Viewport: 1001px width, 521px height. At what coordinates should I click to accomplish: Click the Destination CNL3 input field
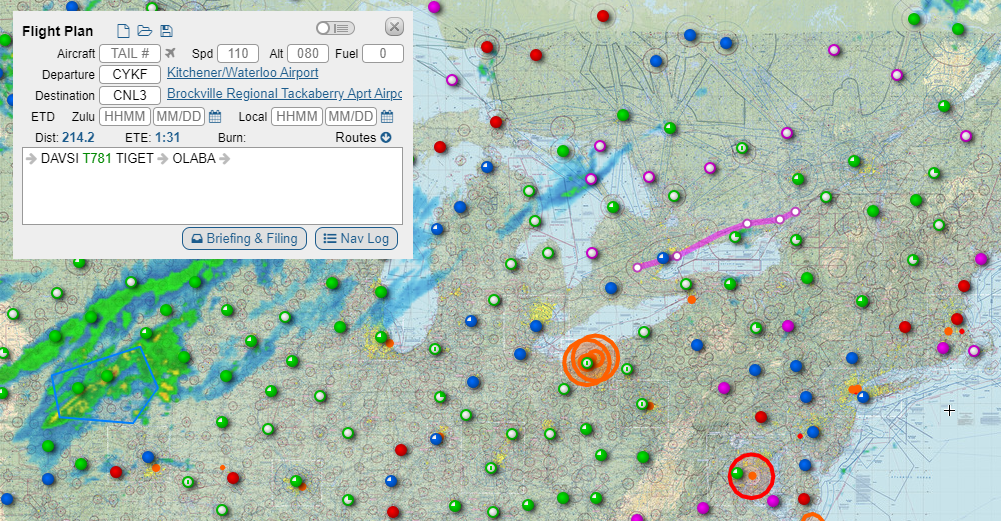(x=130, y=95)
